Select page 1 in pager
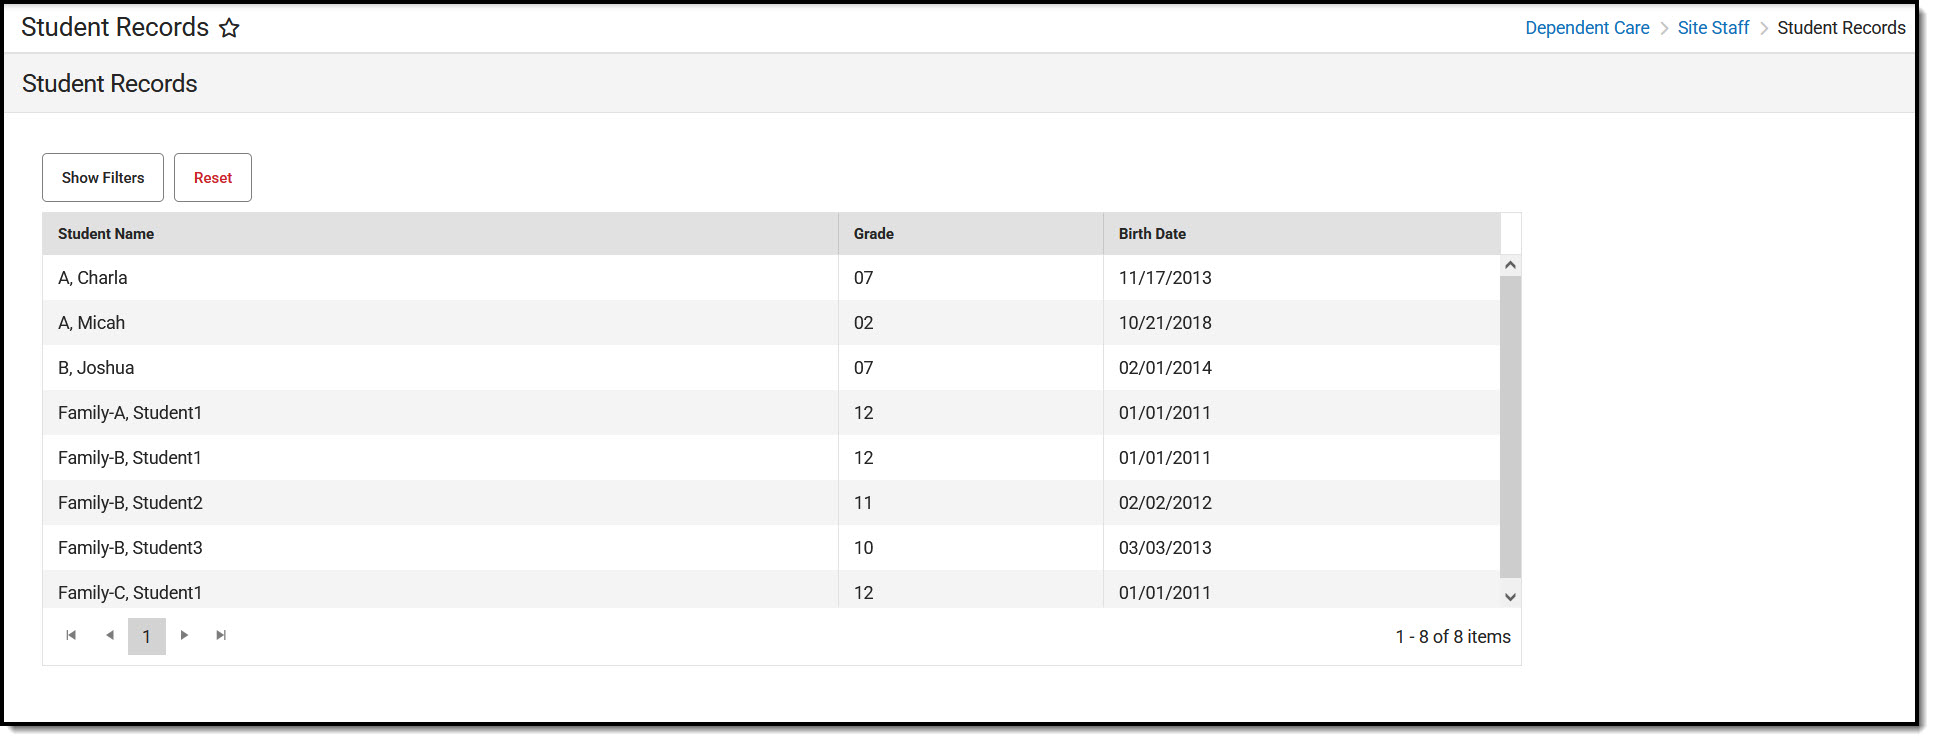Image resolution: width=1934 pixels, height=741 pixels. (x=147, y=636)
